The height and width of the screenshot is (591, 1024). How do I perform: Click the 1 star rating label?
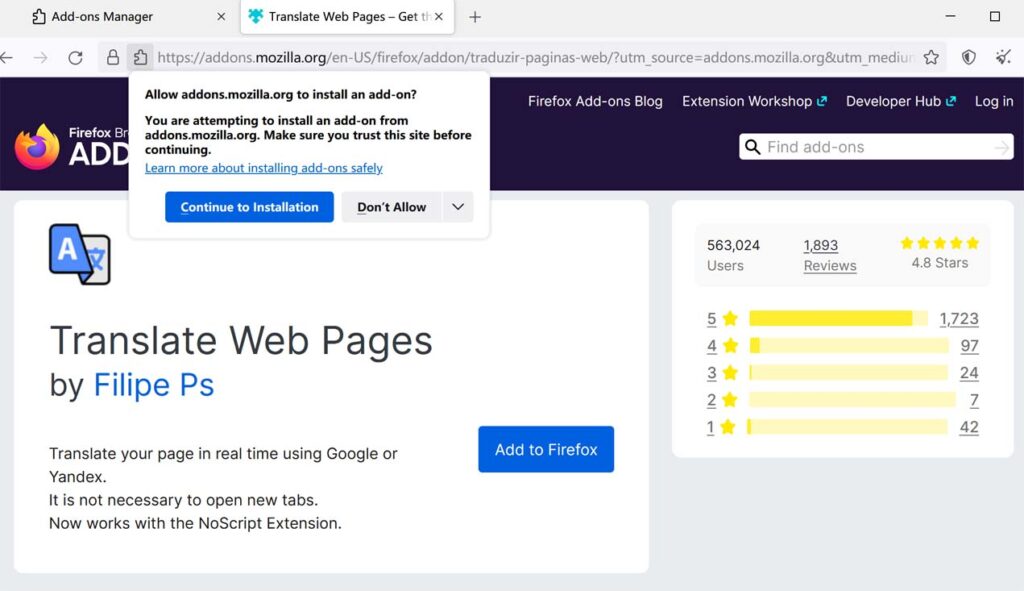click(x=721, y=427)
